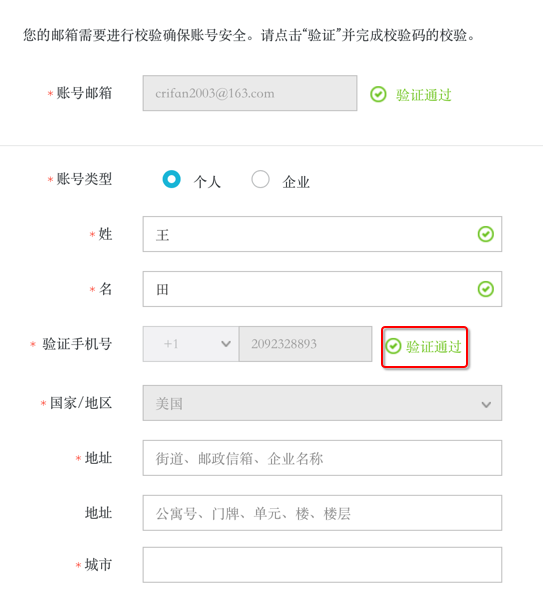Click the 企业 label text
Screen dimensions: 543x599
[x=296, y=182]
